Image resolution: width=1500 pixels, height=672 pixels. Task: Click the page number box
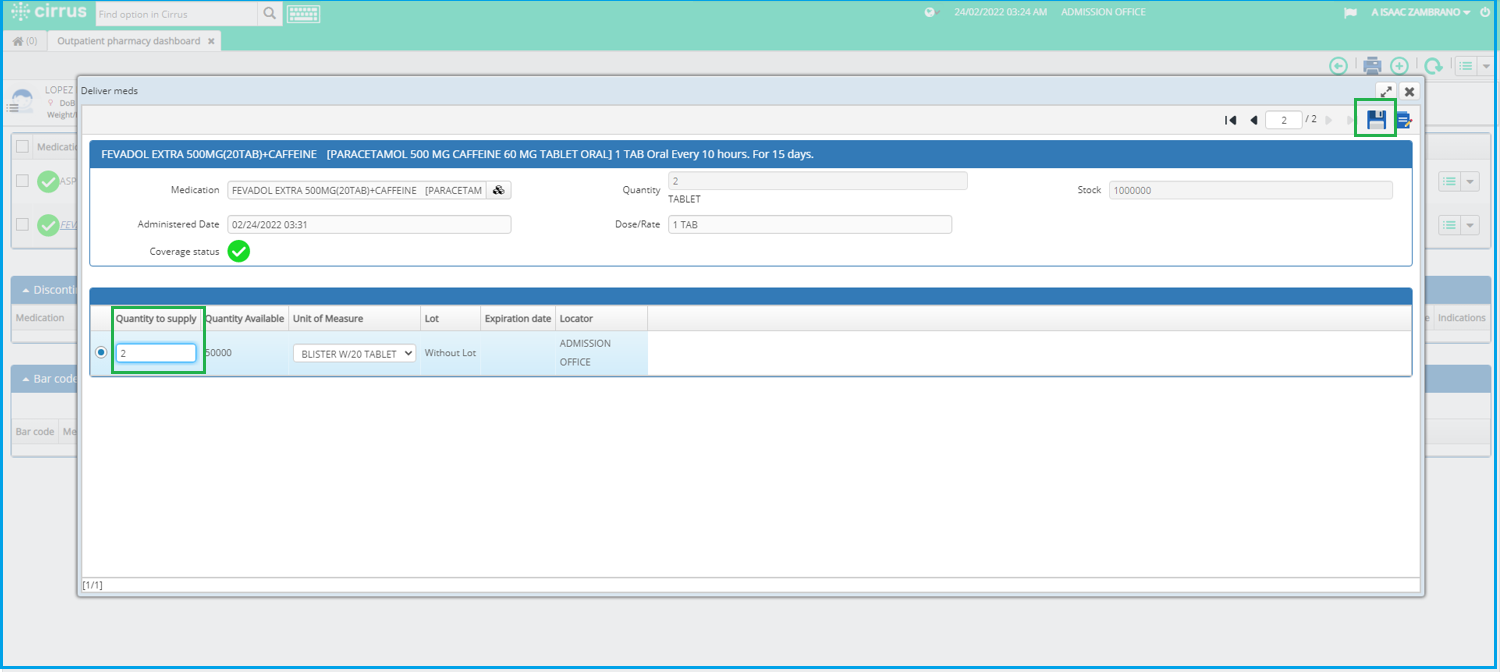click(x=1284, y=120)
